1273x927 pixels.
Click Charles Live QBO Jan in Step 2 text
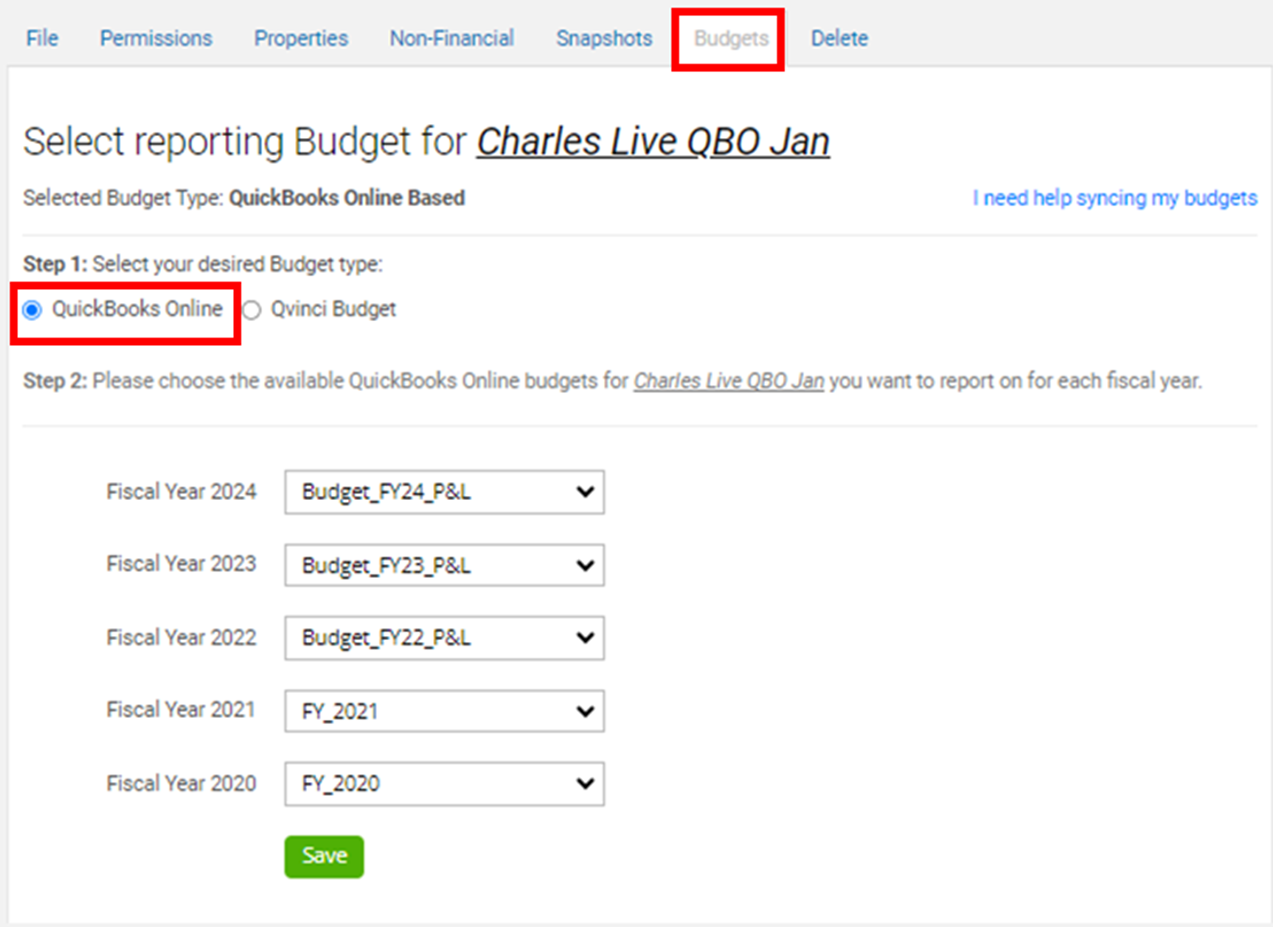(x=729, y=382)
